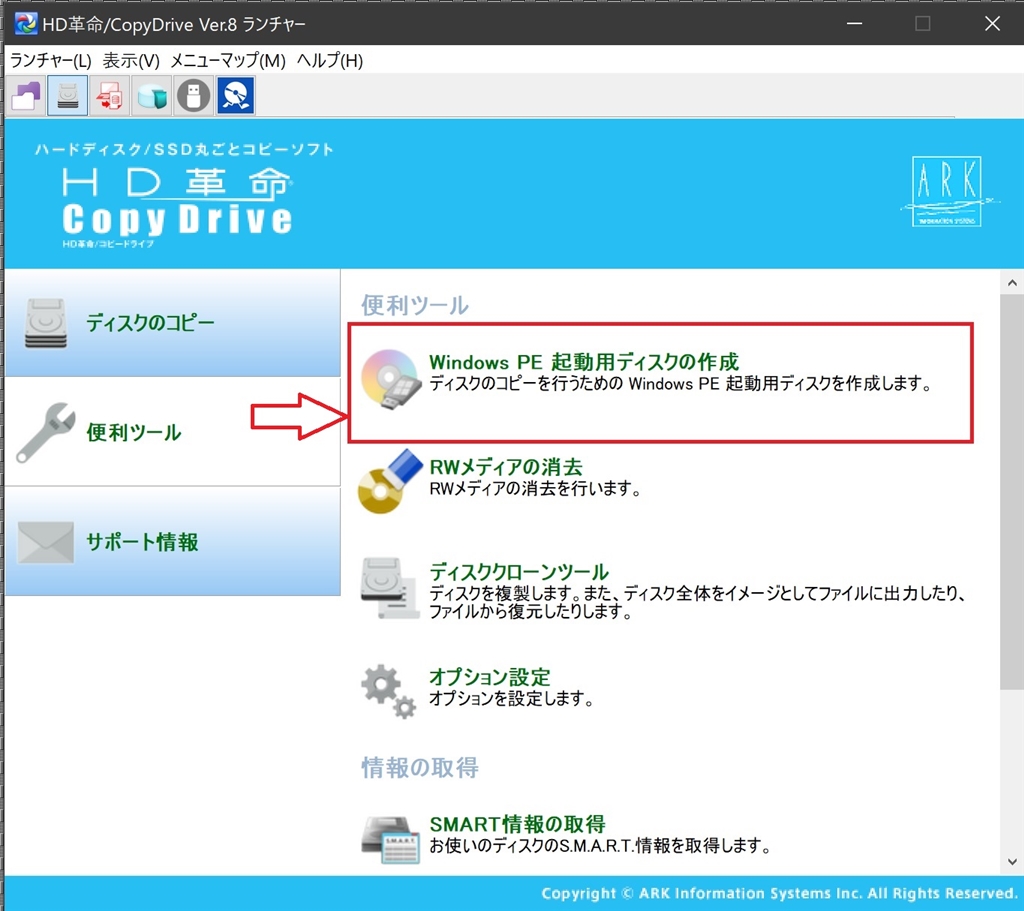Click the teal cylinder disk toolbar icon
The height and width of the screenshot is (911, 1024).
(152, 96)
